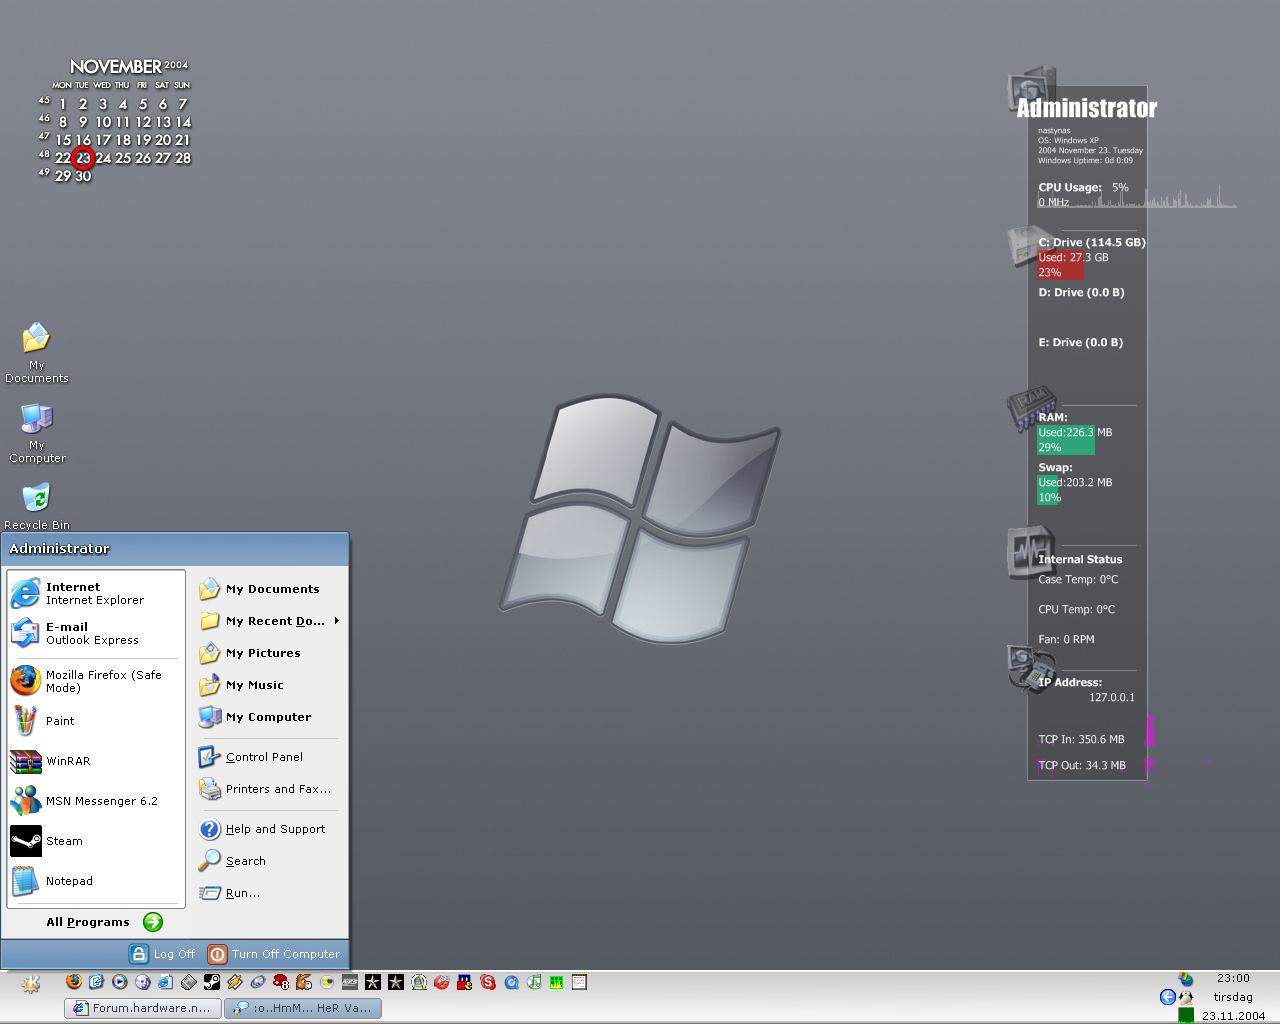Image resolution: width=1280 pixels, height=1024 pixels.
Task: Open MSN Messenger 6.2
Action: pyautogui.click(x=95, y=801)
